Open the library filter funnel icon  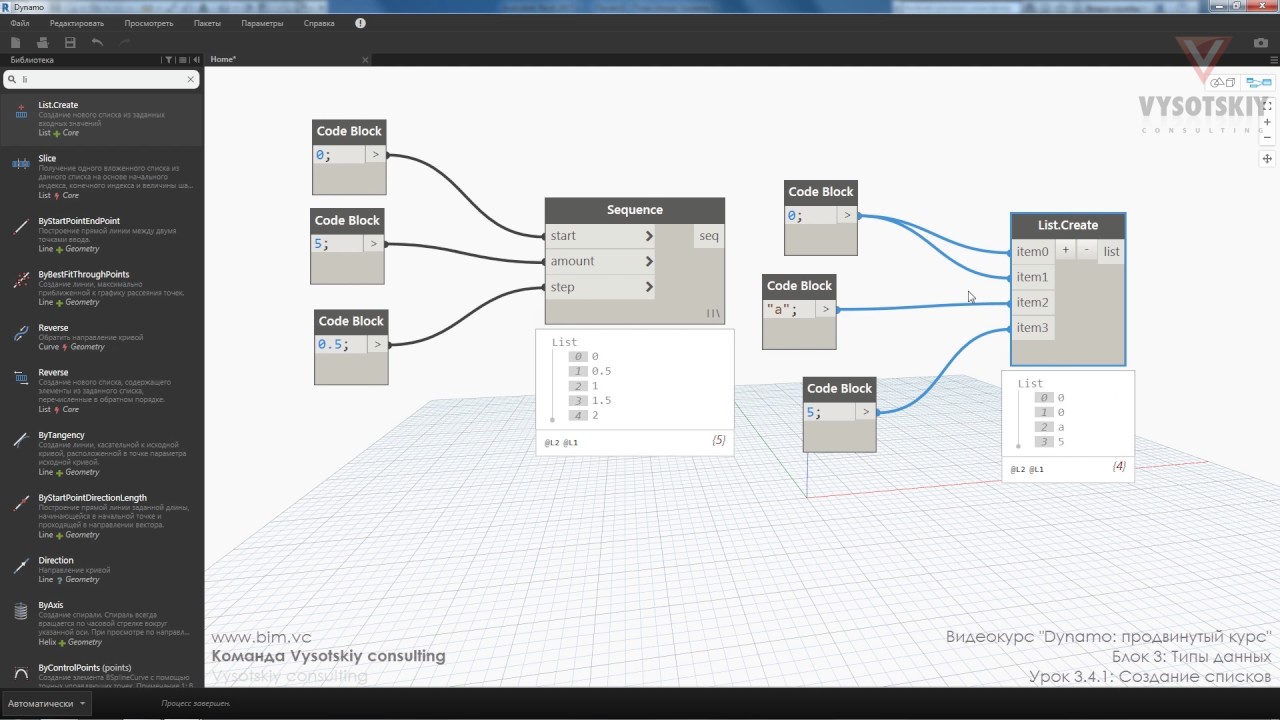(168, 60)
